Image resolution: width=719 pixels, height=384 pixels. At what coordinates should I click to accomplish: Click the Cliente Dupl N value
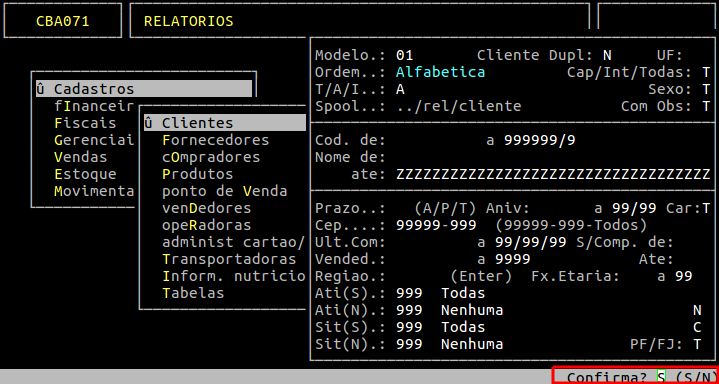tap(607, 56)
